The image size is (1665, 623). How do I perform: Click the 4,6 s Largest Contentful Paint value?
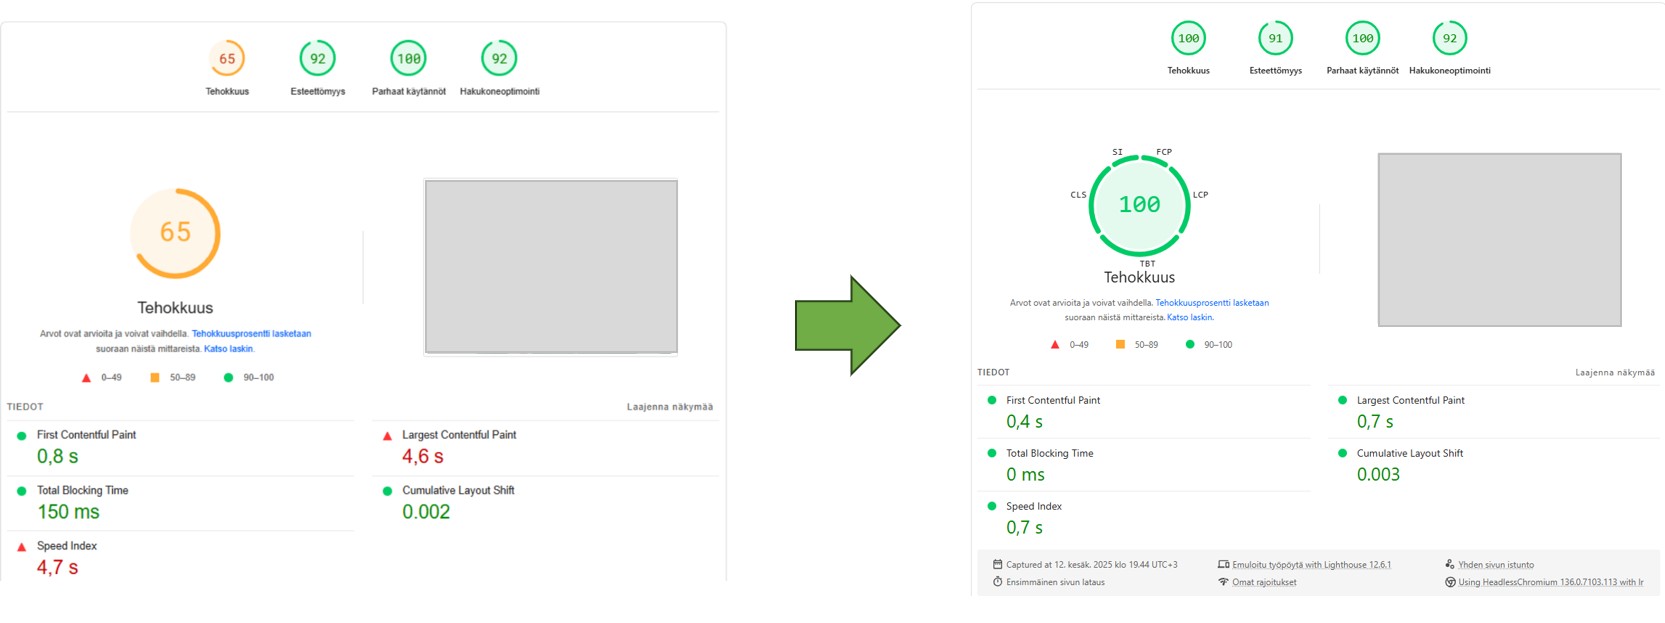423,457
